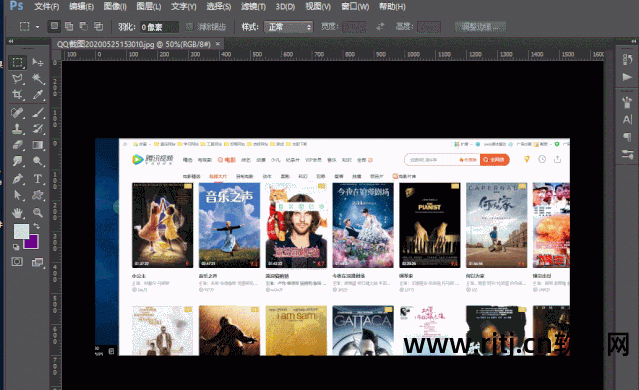Change the screen mode

coord(37,262)
